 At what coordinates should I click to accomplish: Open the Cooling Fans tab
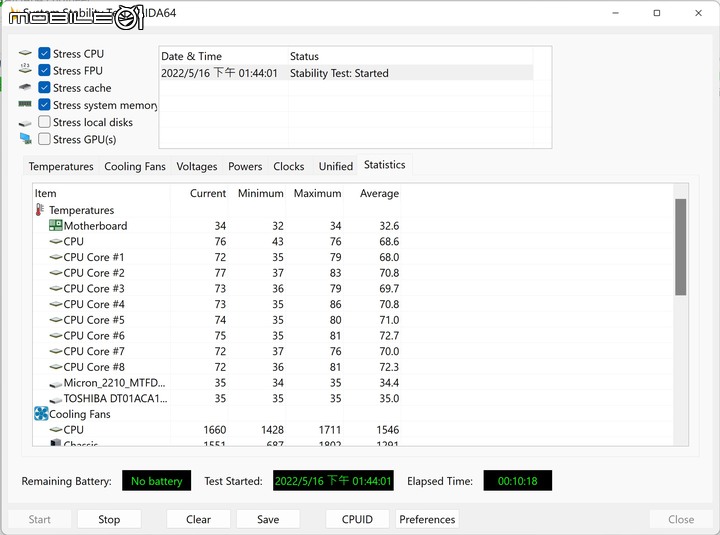coord(135,166)
